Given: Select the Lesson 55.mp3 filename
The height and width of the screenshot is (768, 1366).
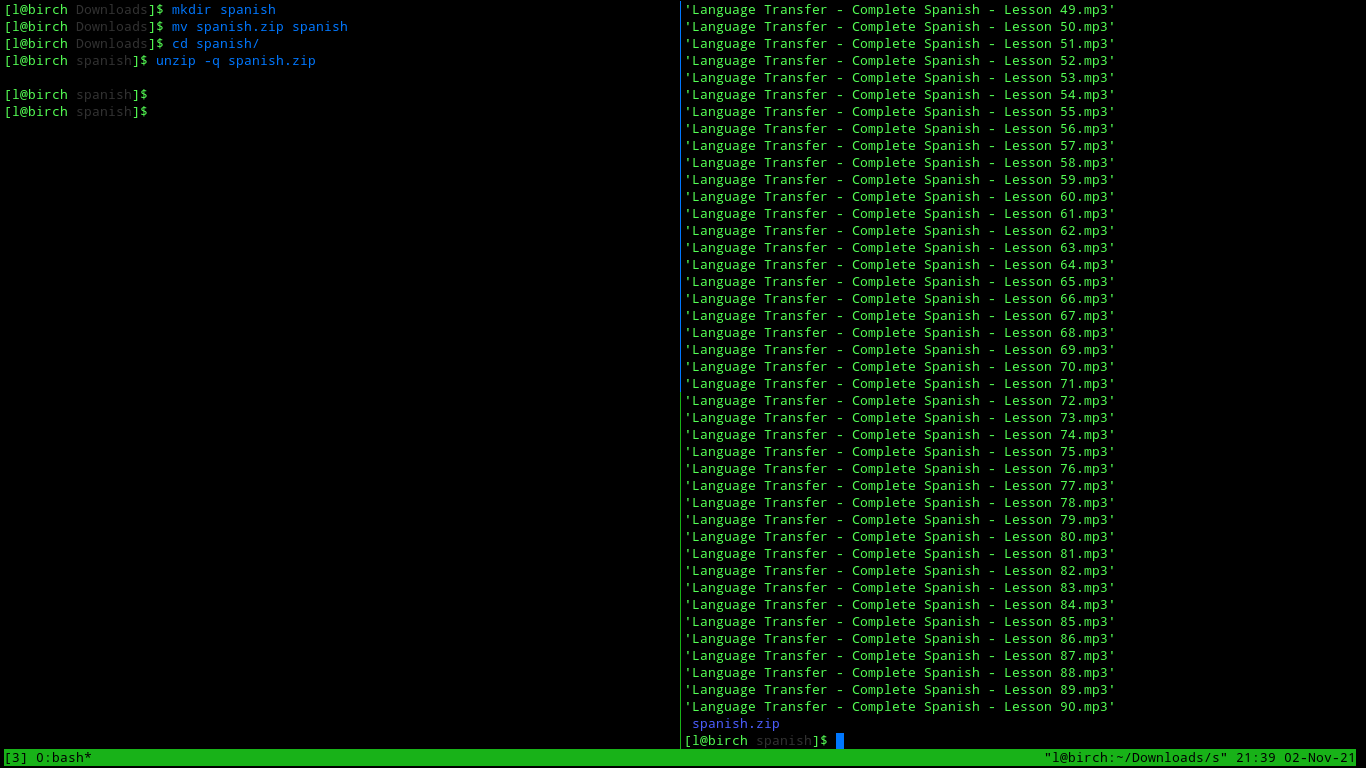Looking at the screenshot, I should [900, 112].
